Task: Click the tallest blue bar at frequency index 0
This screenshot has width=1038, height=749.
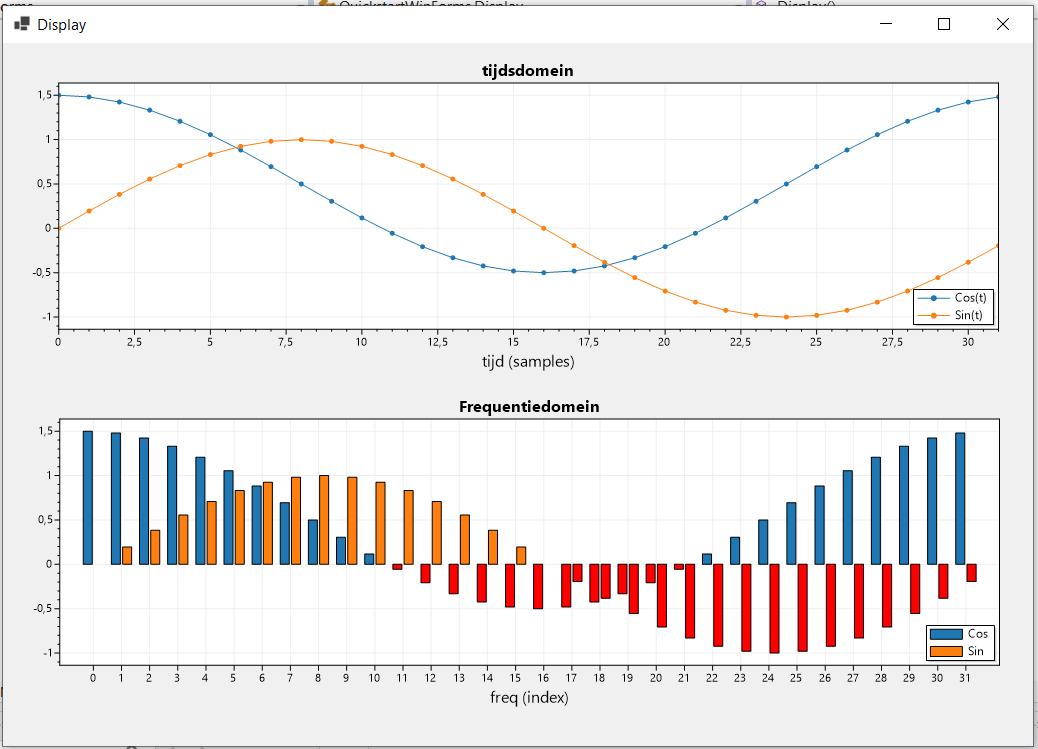Action: [85, 495]
